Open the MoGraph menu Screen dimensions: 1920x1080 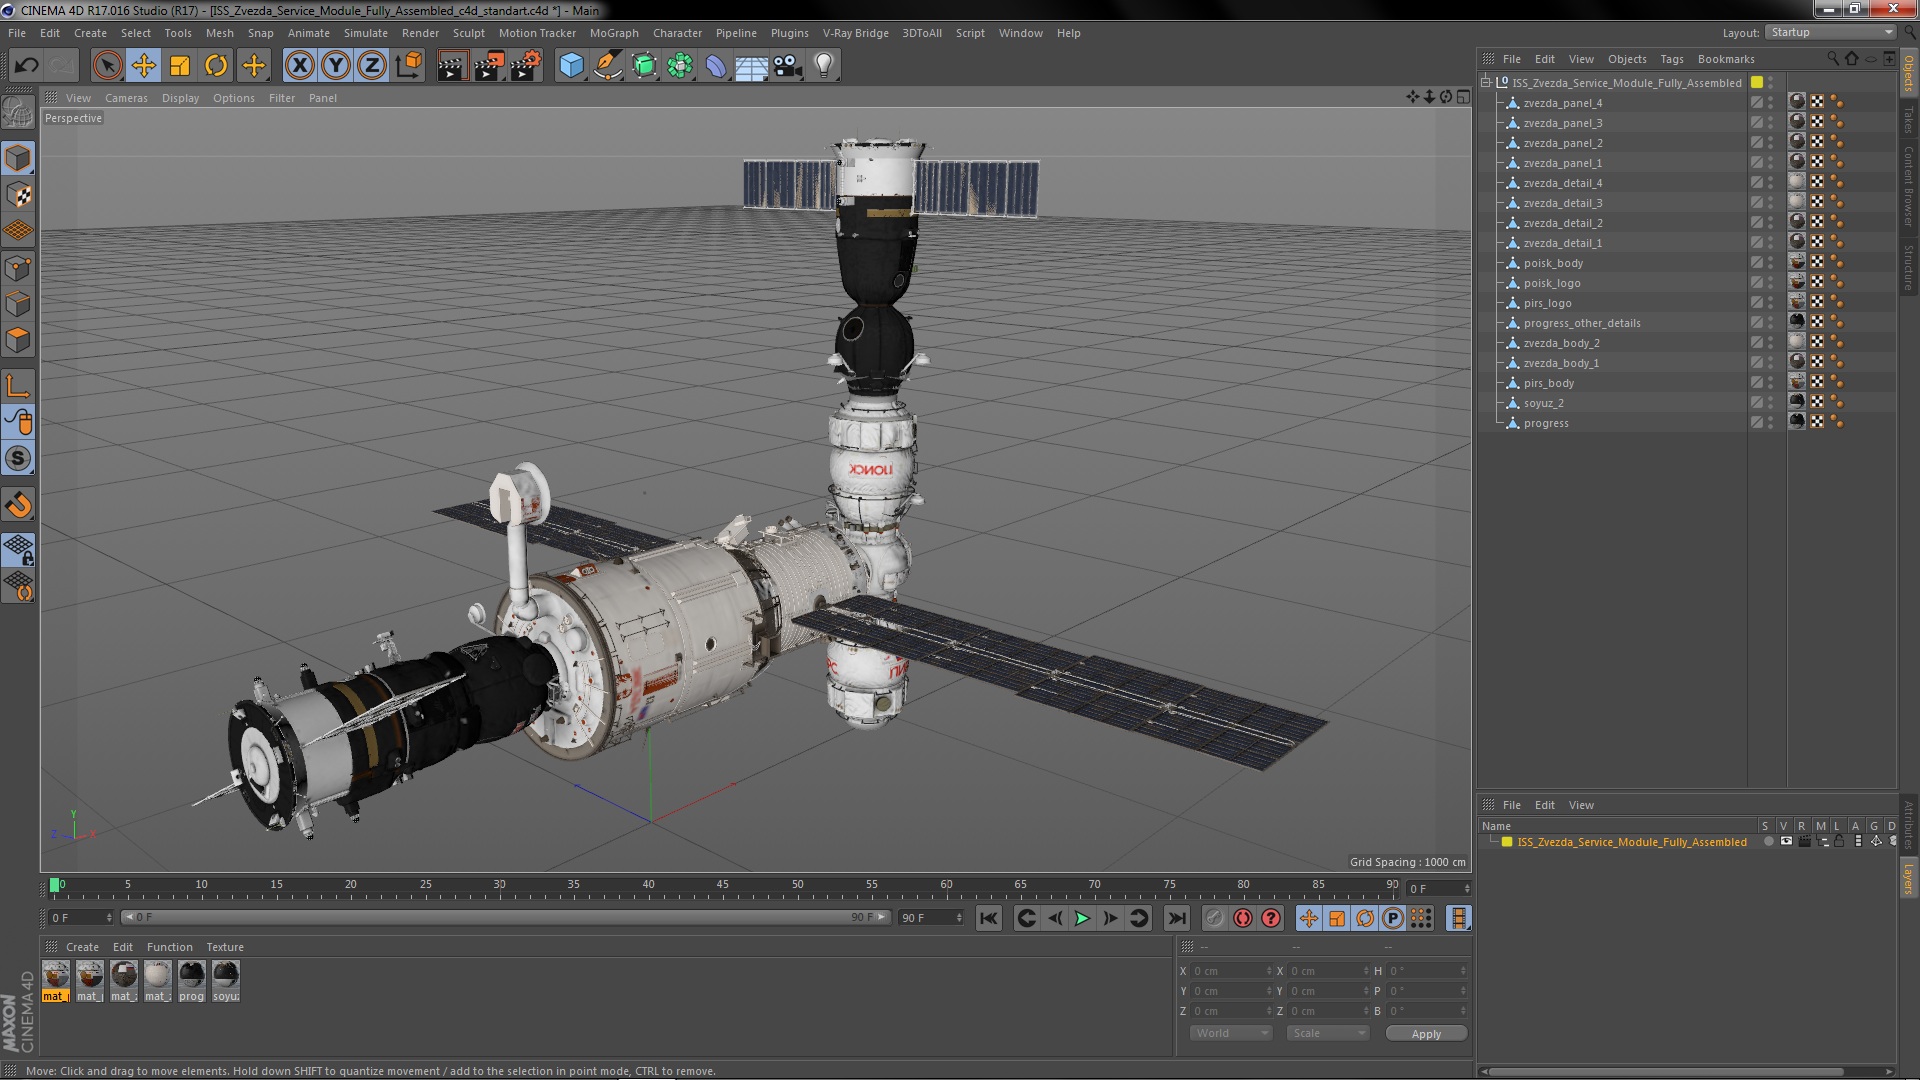(614, 33)
